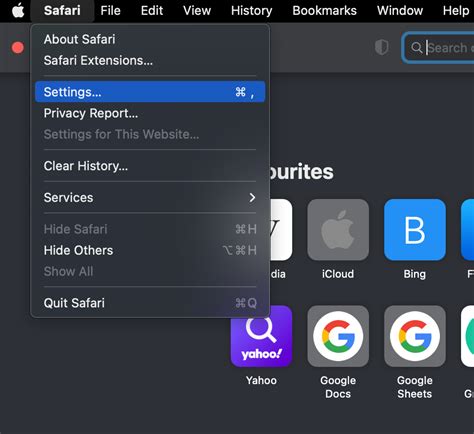Image resolution: width=474 pixels, height=434 pixels.
Task: Choose Quit Safari
Action: coord(150,303)
